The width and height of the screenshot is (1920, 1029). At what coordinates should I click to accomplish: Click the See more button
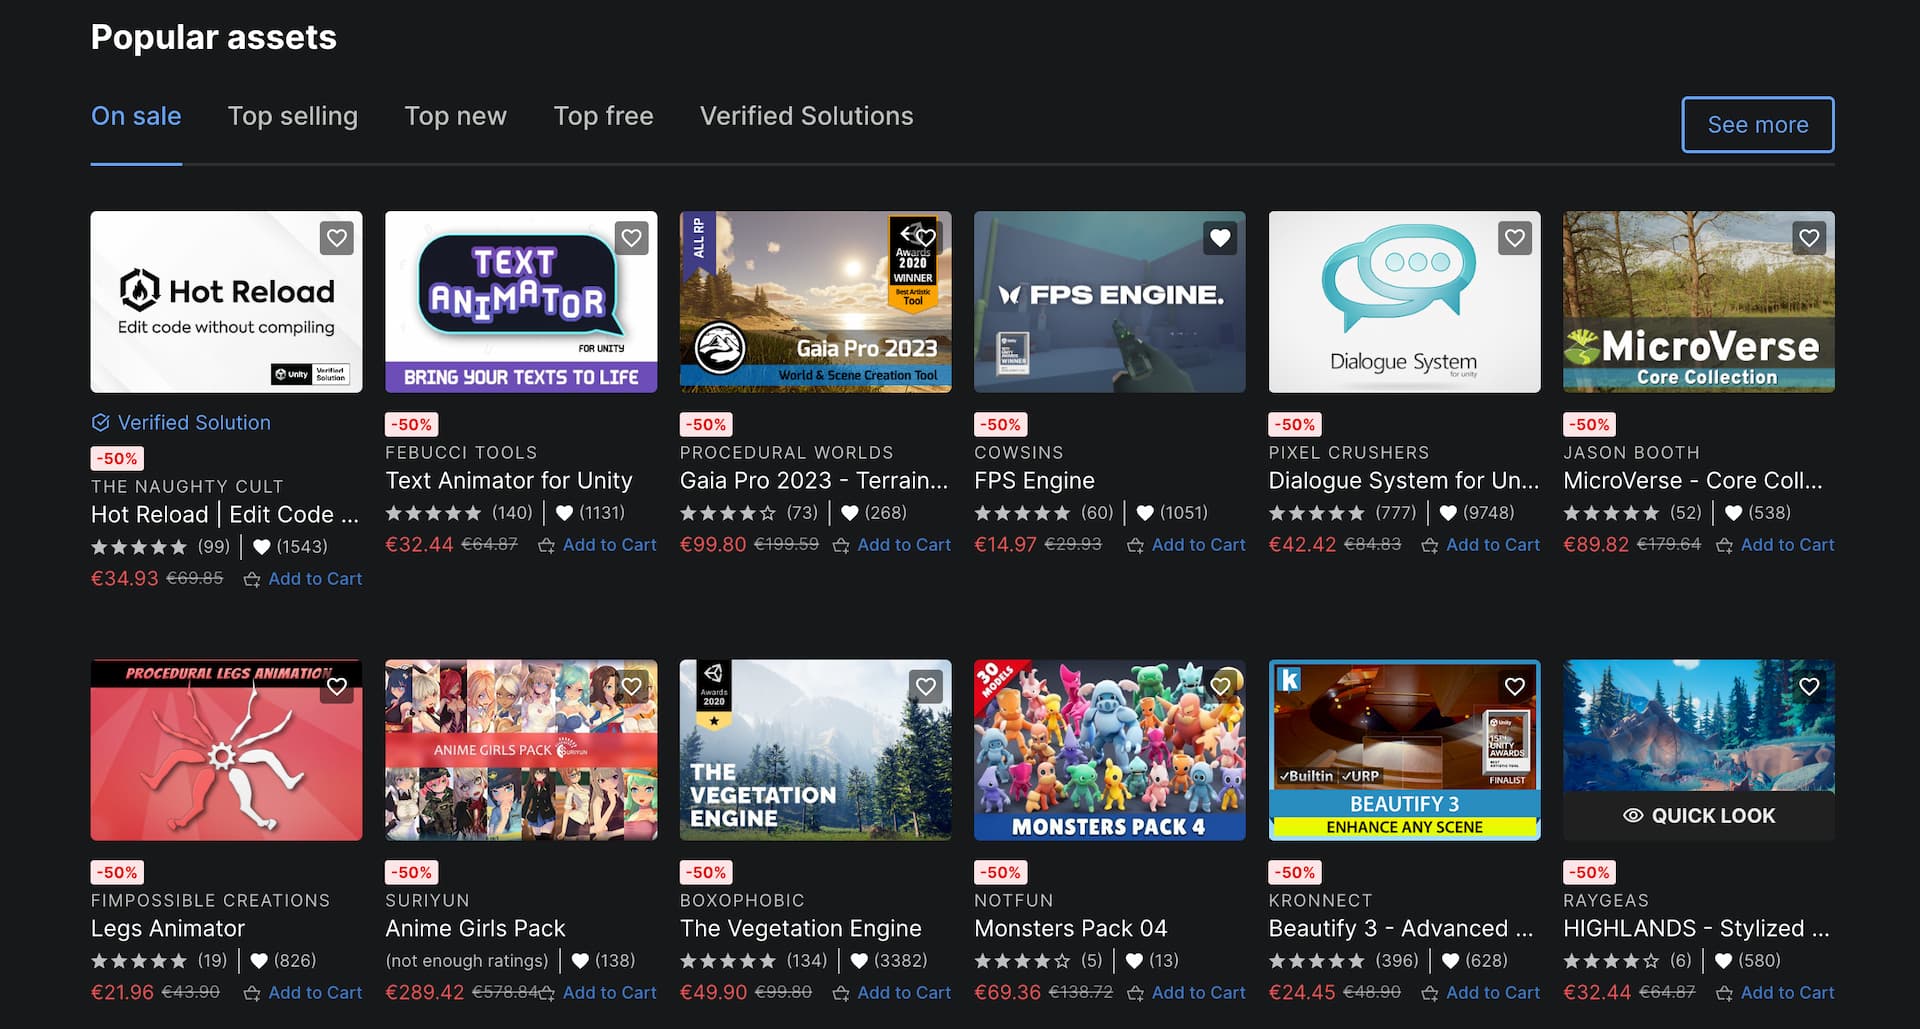1757,125
